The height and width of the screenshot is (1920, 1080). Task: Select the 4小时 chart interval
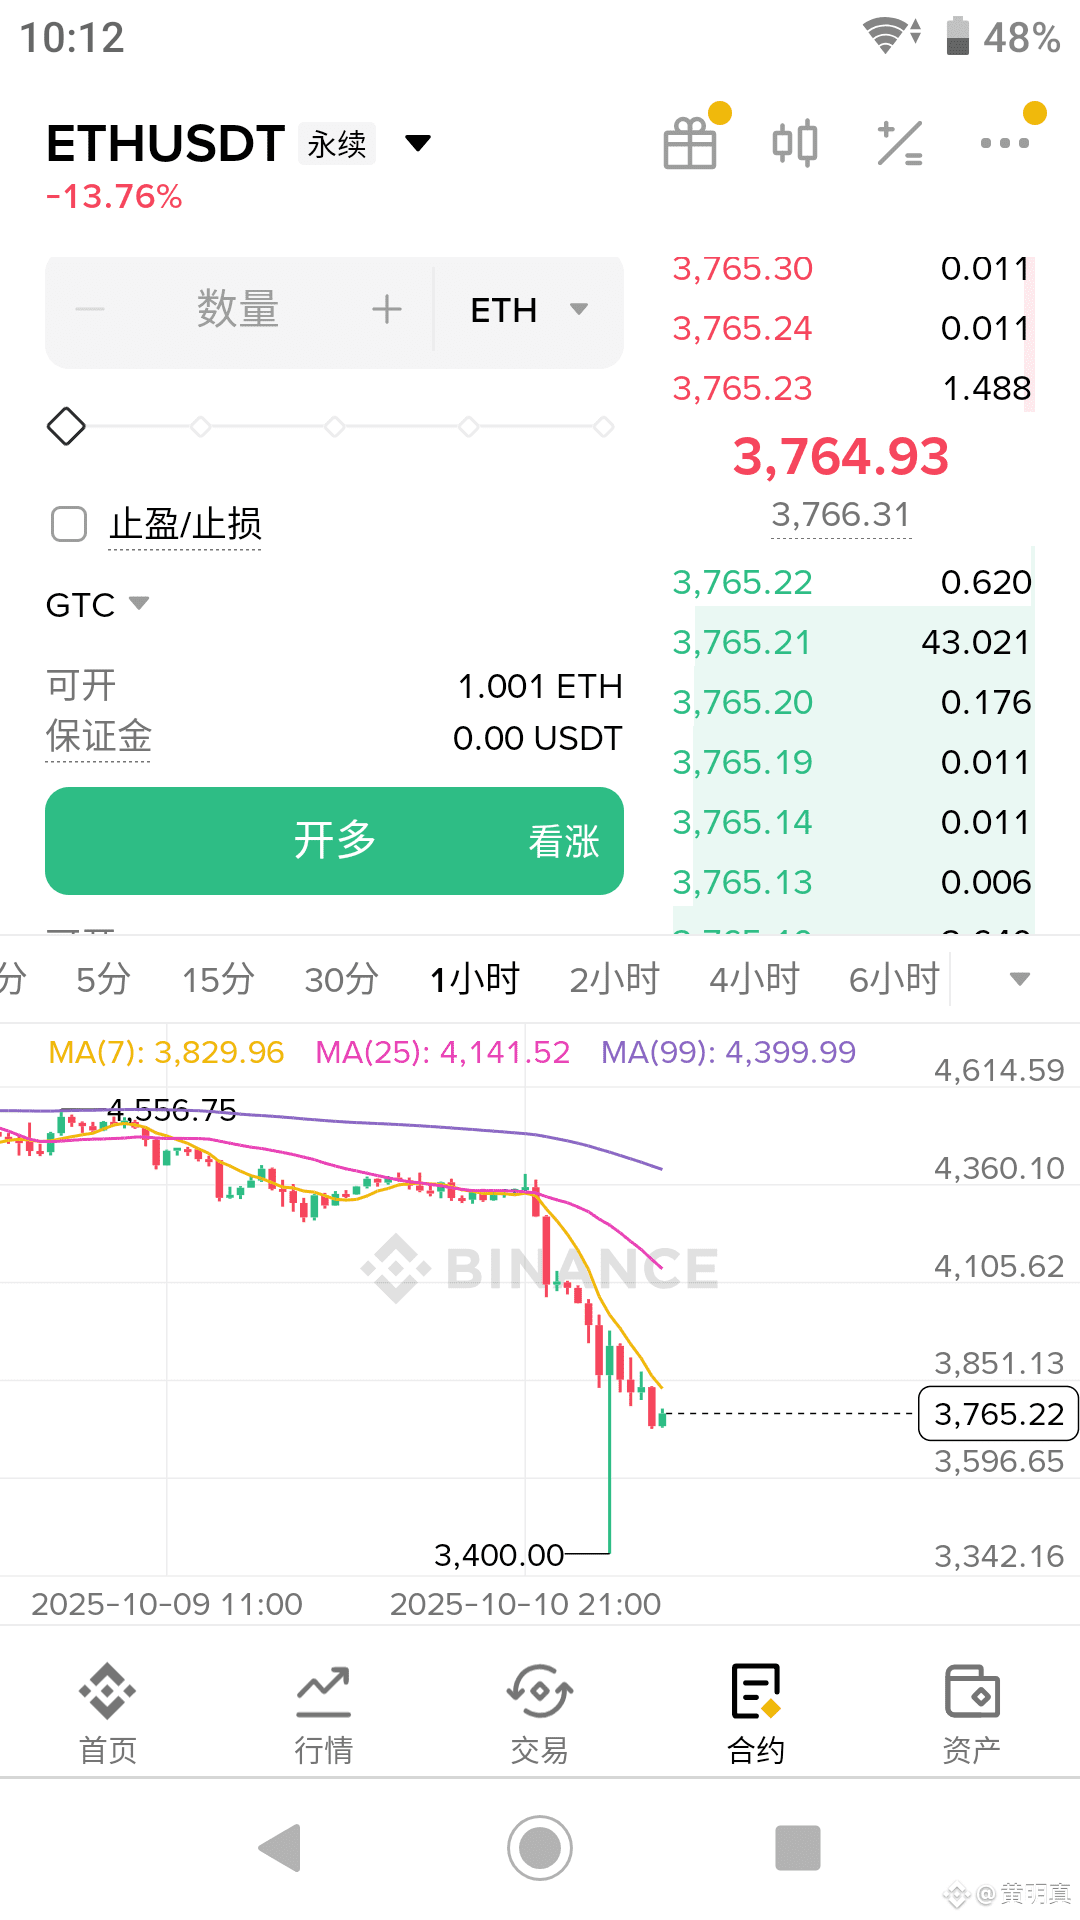[755, 979]
